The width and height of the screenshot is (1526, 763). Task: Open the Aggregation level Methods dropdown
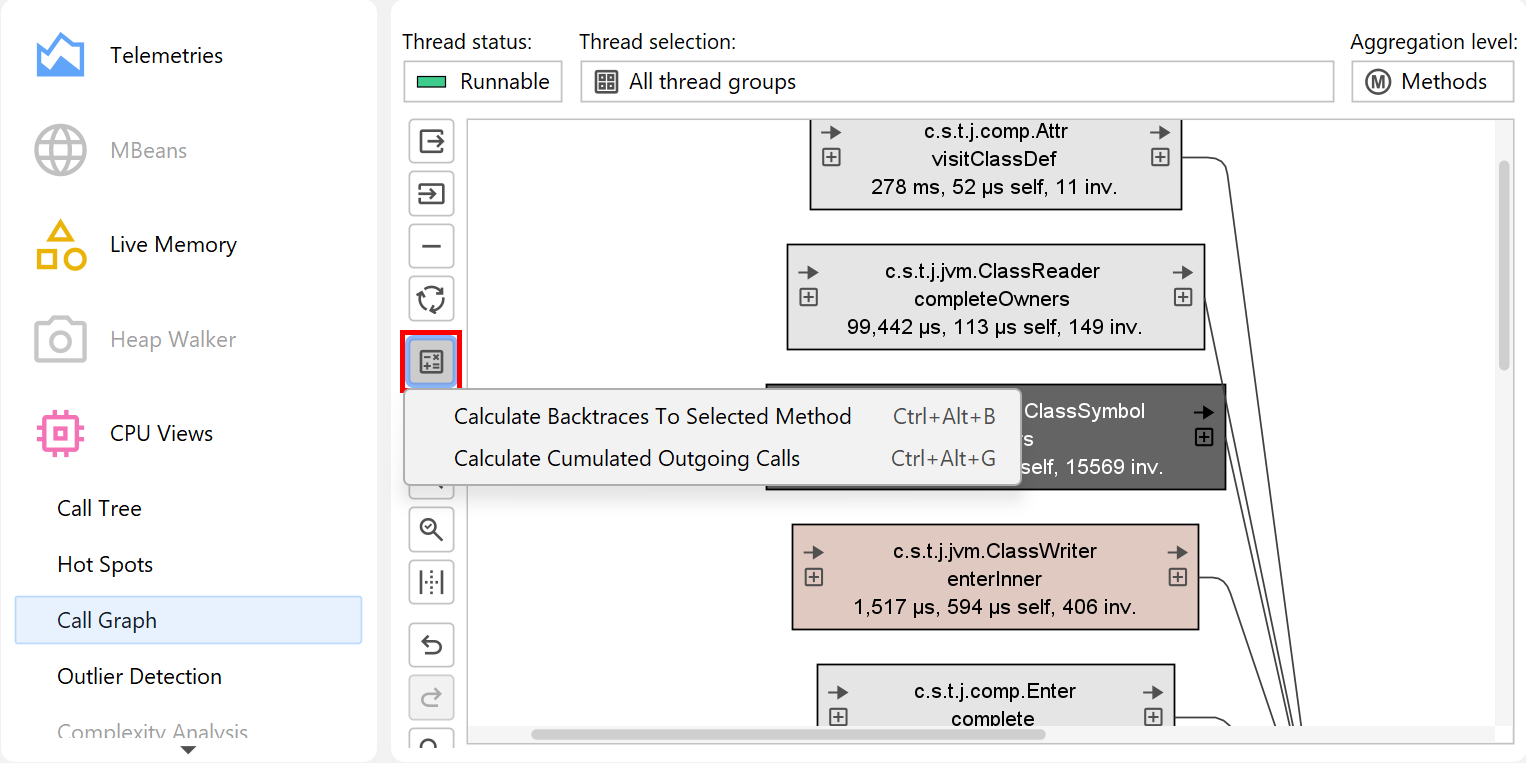pos(1432,82)
